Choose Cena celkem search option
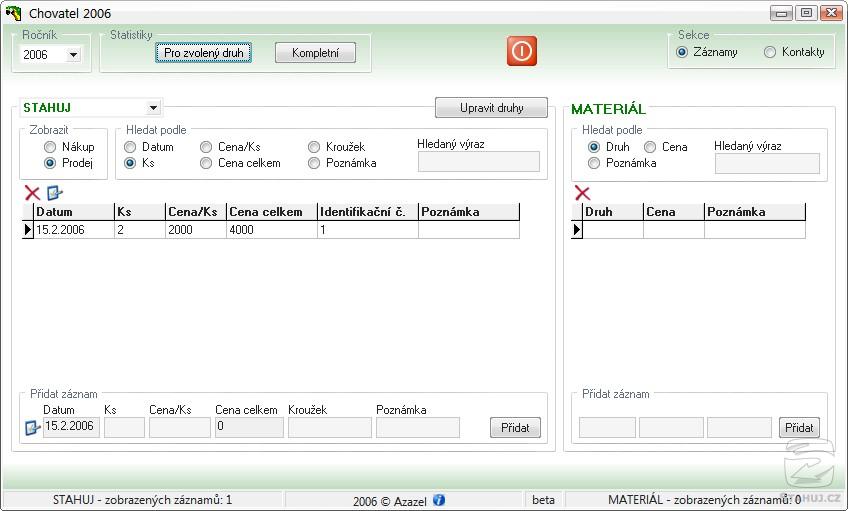This screenshot has height=511, width=848. (207, 163)
